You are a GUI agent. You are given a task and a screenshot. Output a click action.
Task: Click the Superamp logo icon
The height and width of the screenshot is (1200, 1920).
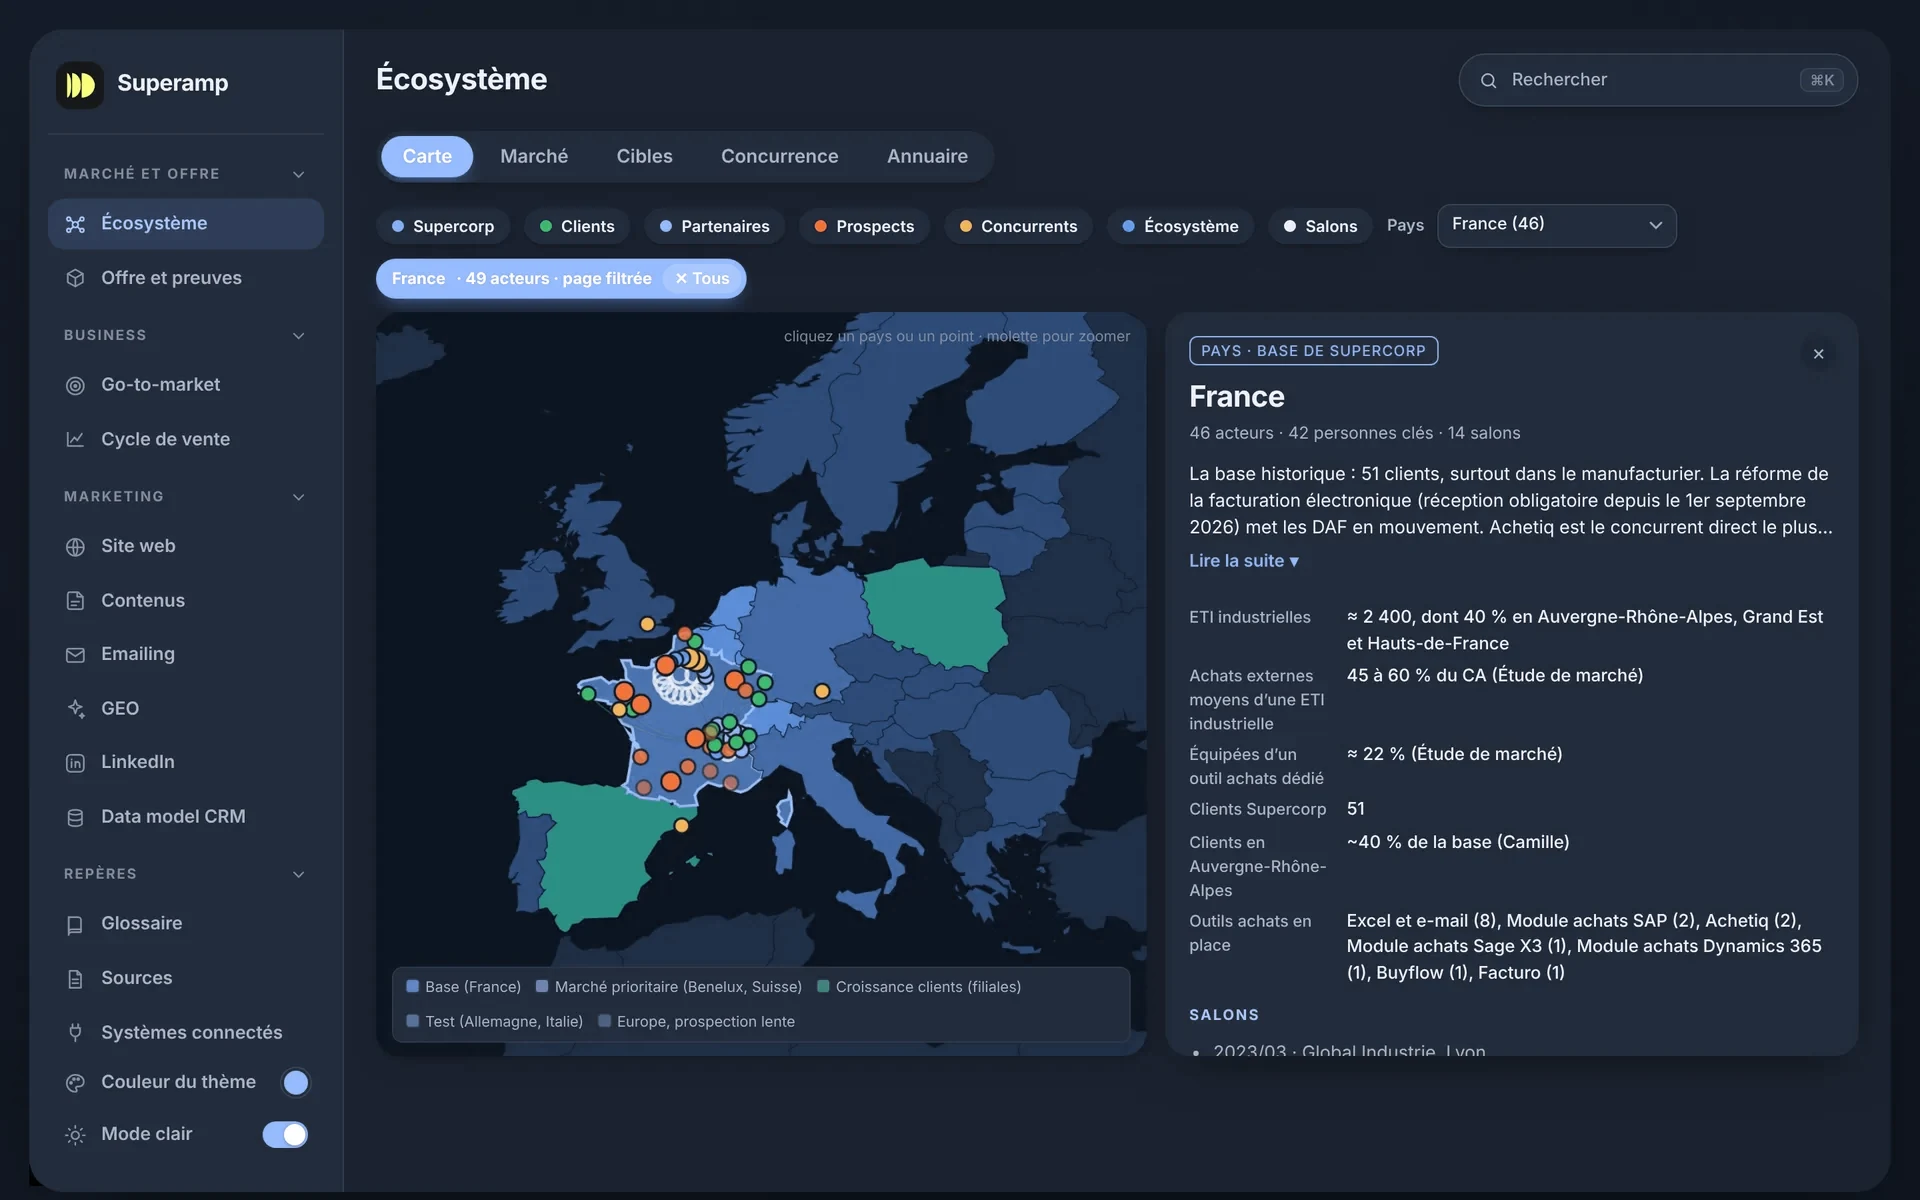80,84
